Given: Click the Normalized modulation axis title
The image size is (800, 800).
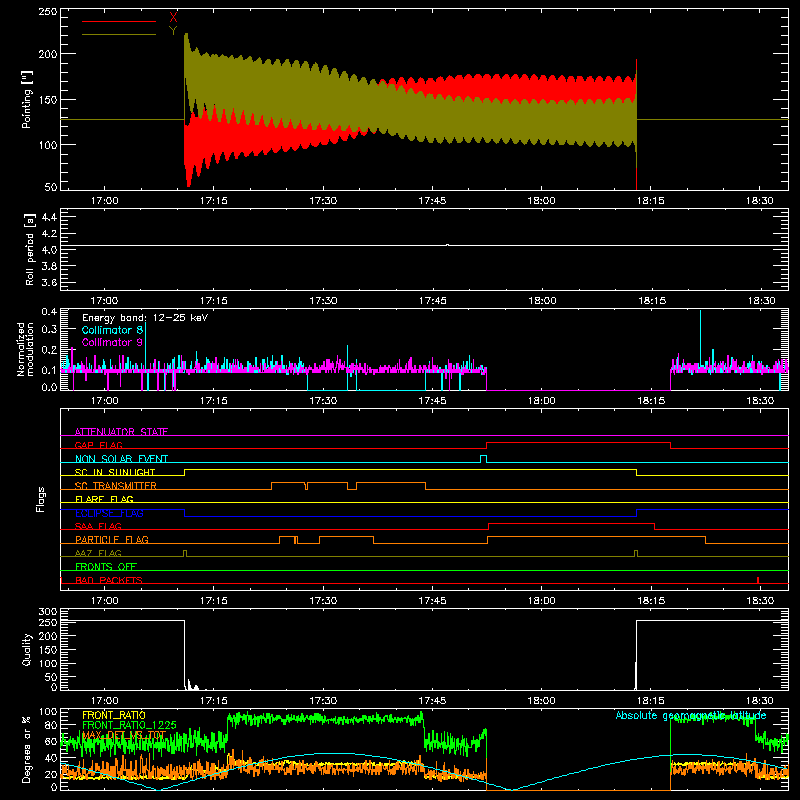Looking at the screenshot, I should click(25, 349).
